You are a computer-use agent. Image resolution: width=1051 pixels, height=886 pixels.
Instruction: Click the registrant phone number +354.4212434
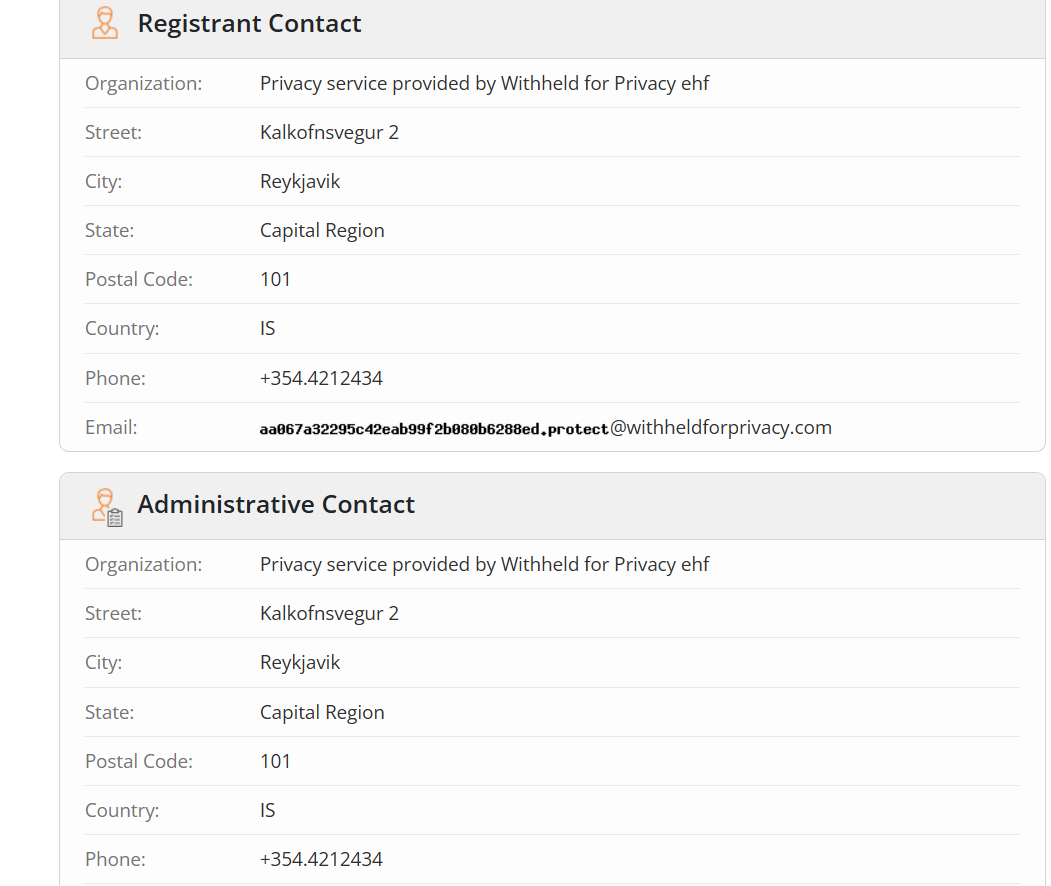321,378
